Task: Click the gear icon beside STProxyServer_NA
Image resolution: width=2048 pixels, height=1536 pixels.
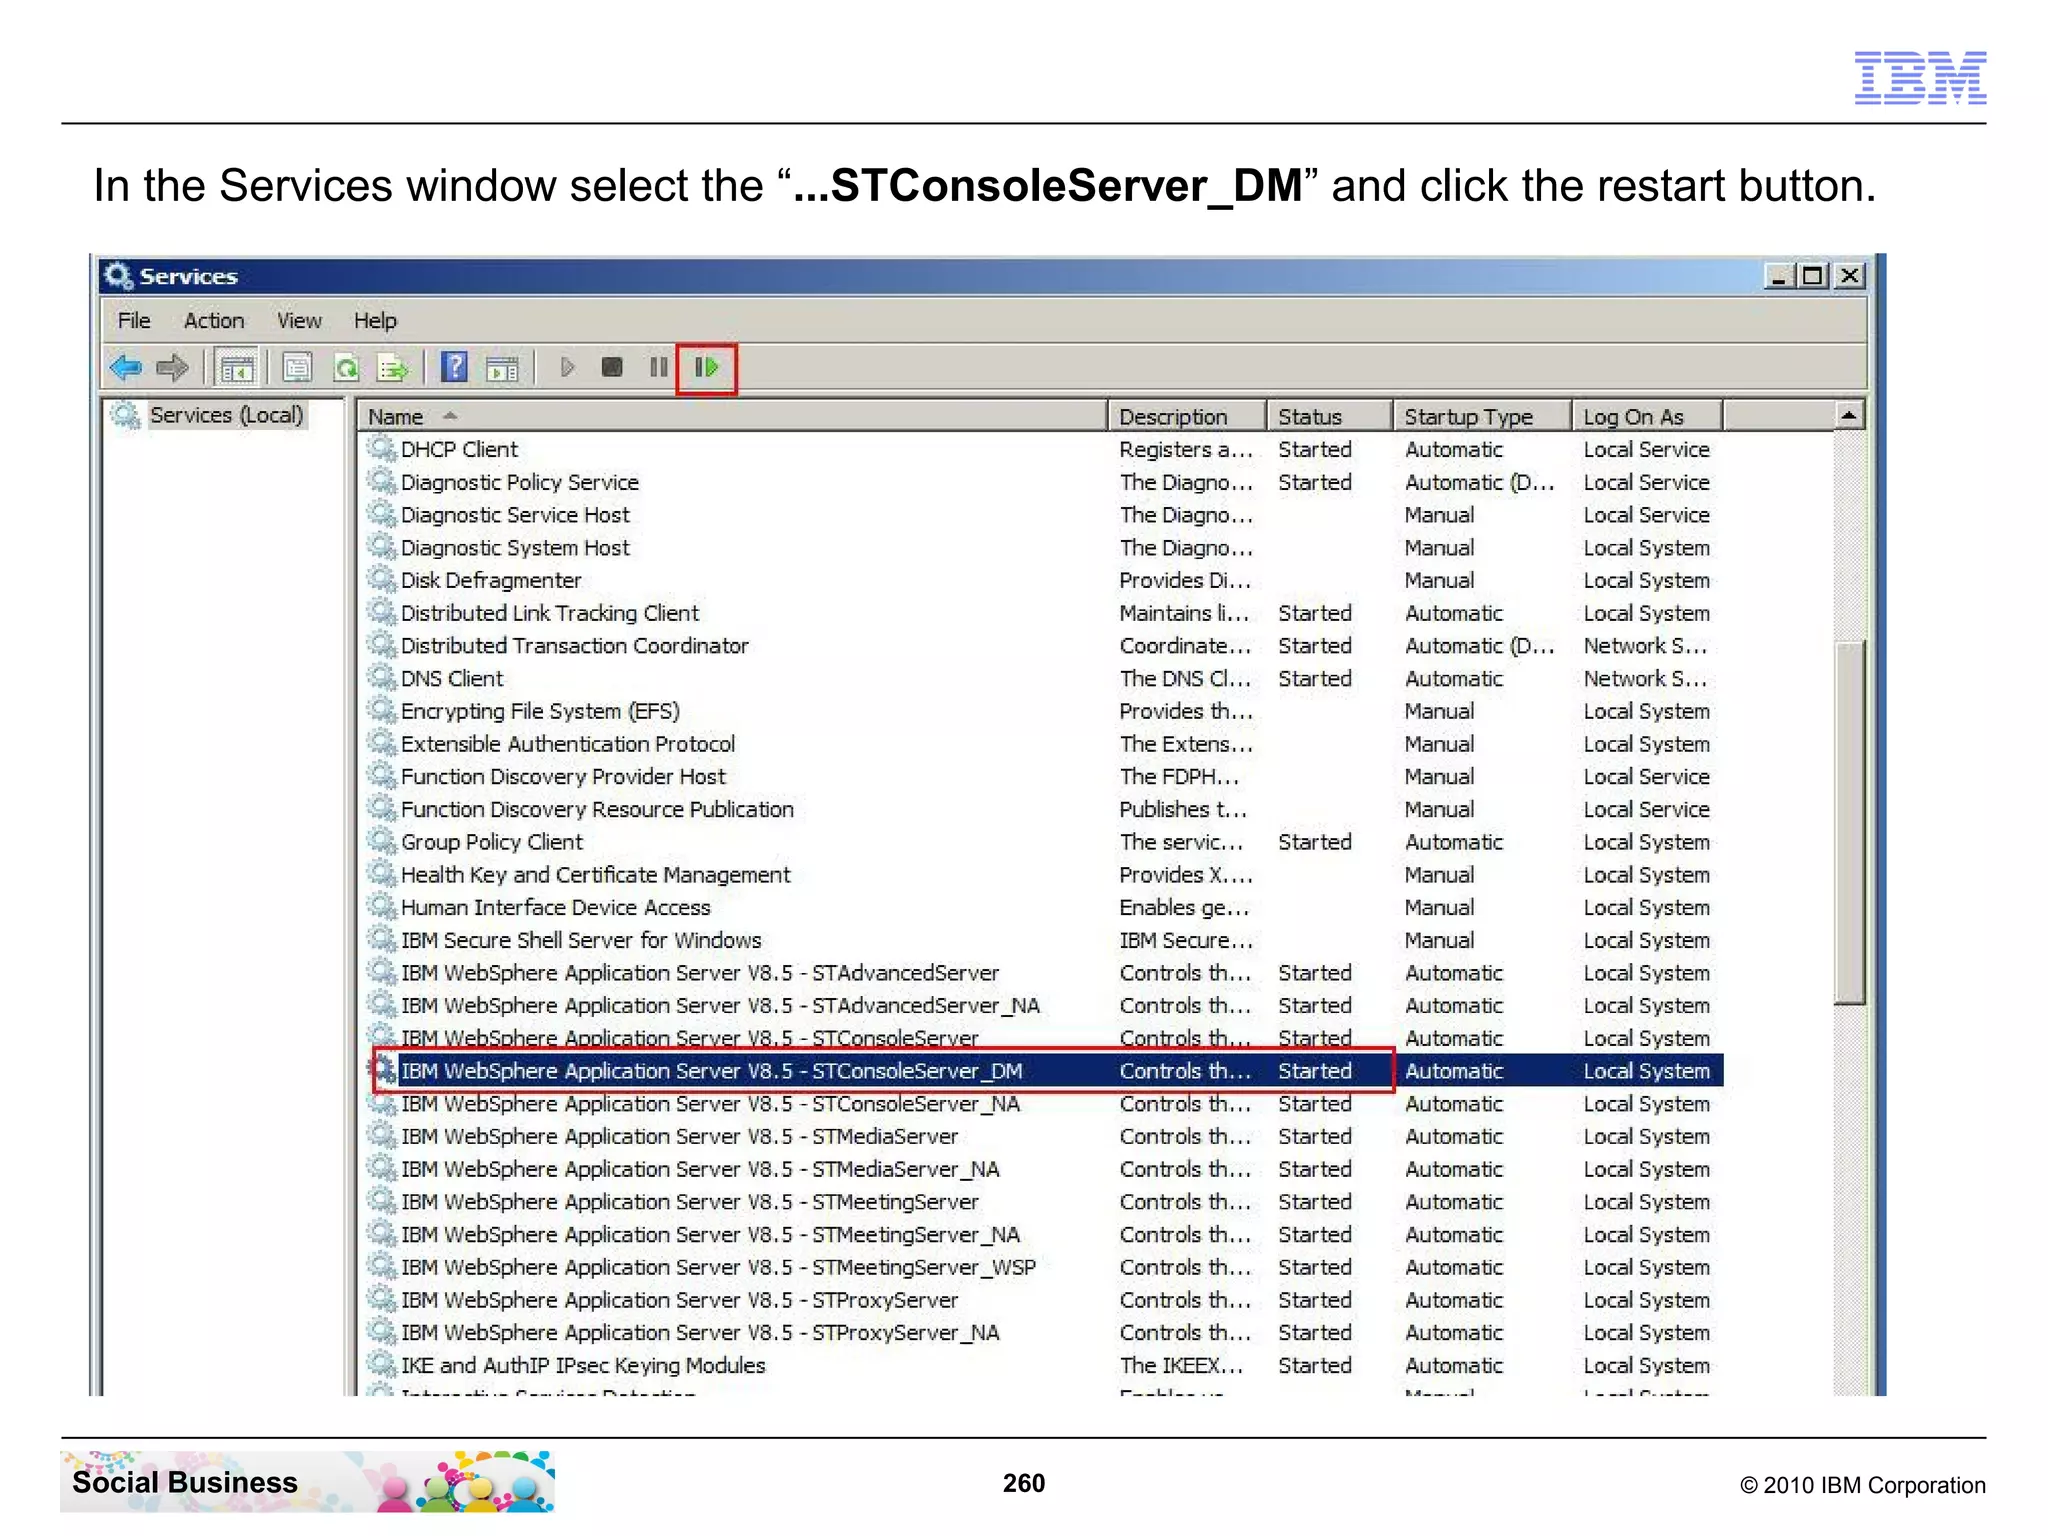Action: [382, 1332]
